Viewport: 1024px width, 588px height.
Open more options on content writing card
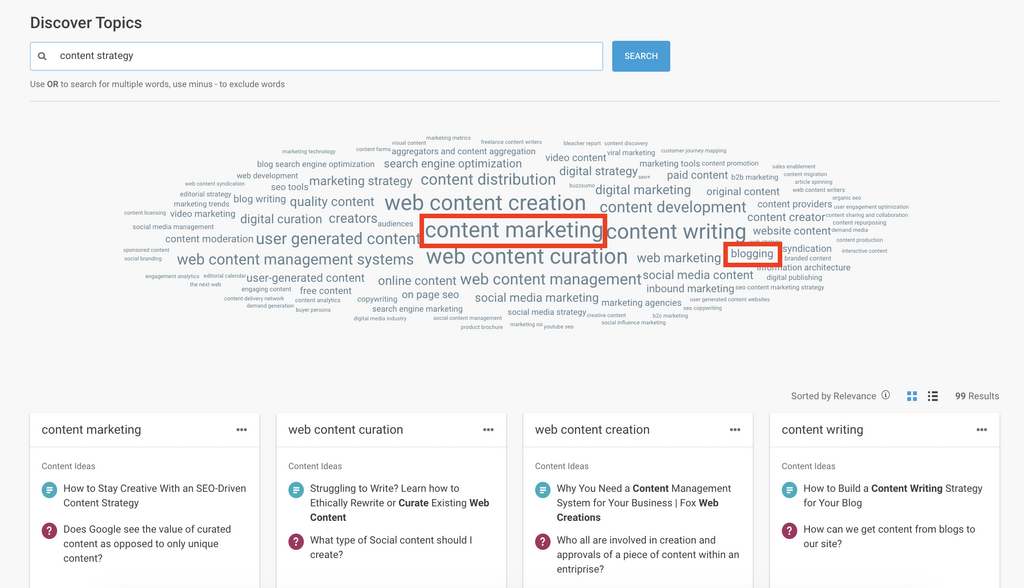point(981,430)
